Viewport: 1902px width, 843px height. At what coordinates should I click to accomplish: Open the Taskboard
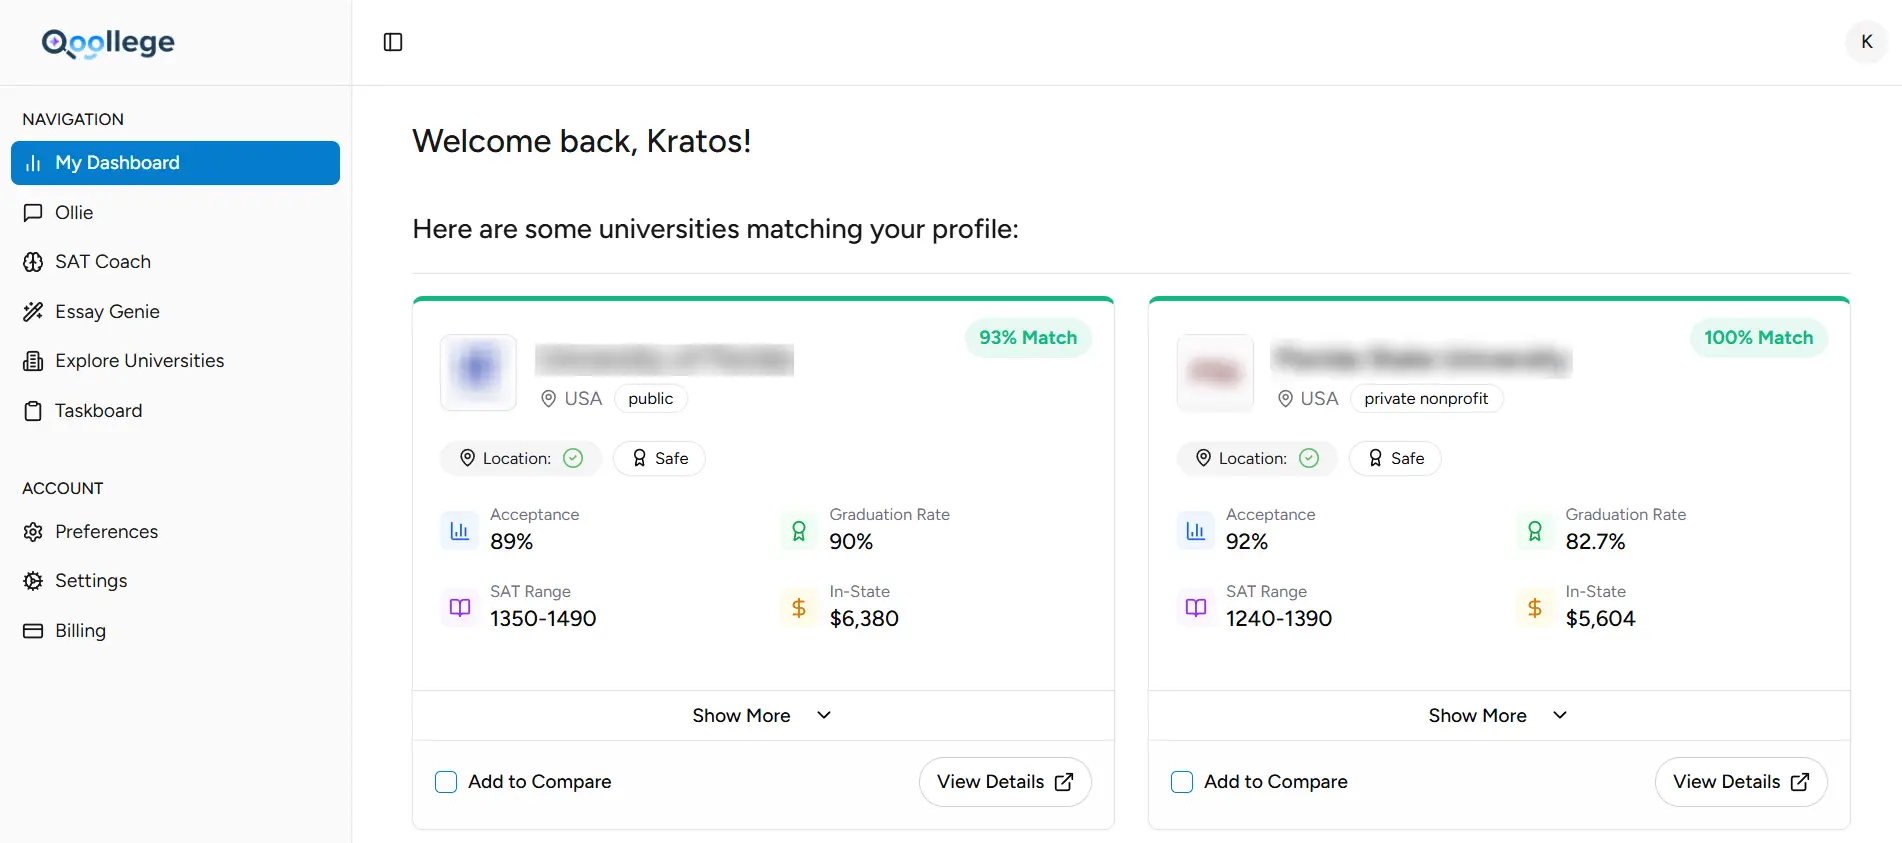(x=99, y=410)
